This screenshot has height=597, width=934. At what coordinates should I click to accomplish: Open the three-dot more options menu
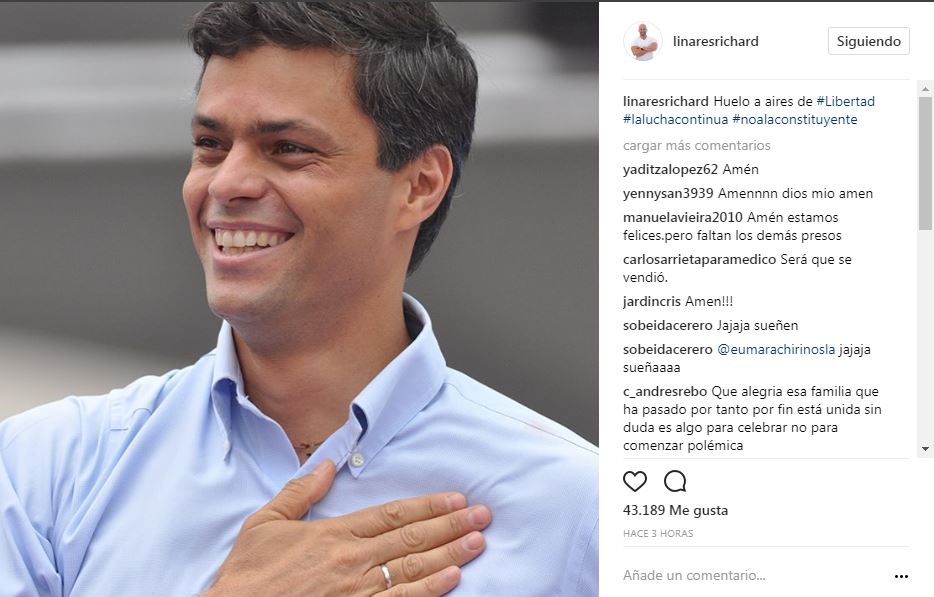point(901,576)
